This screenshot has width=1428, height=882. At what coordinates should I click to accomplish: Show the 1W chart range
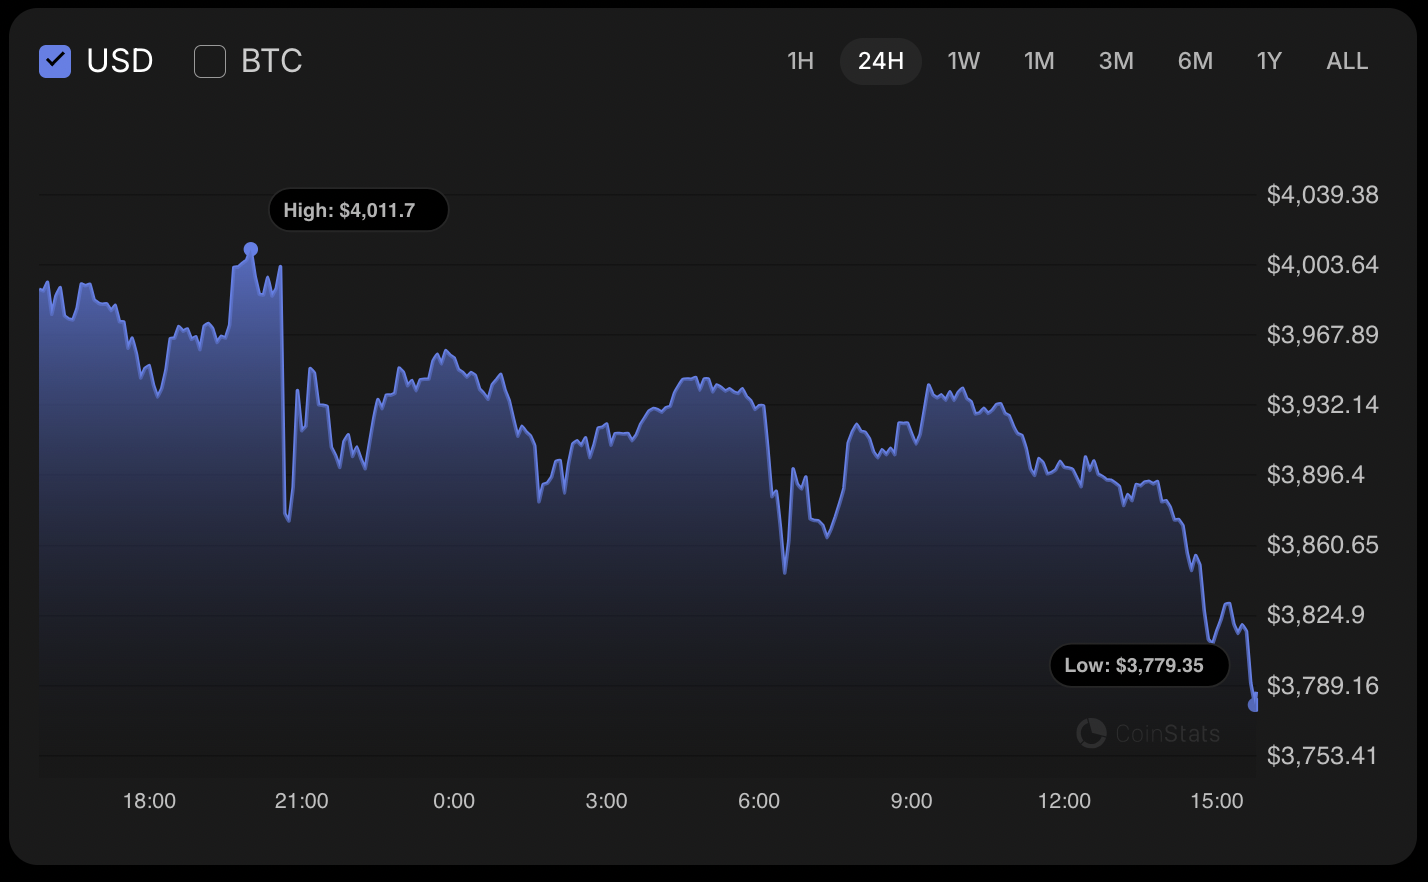963,61
